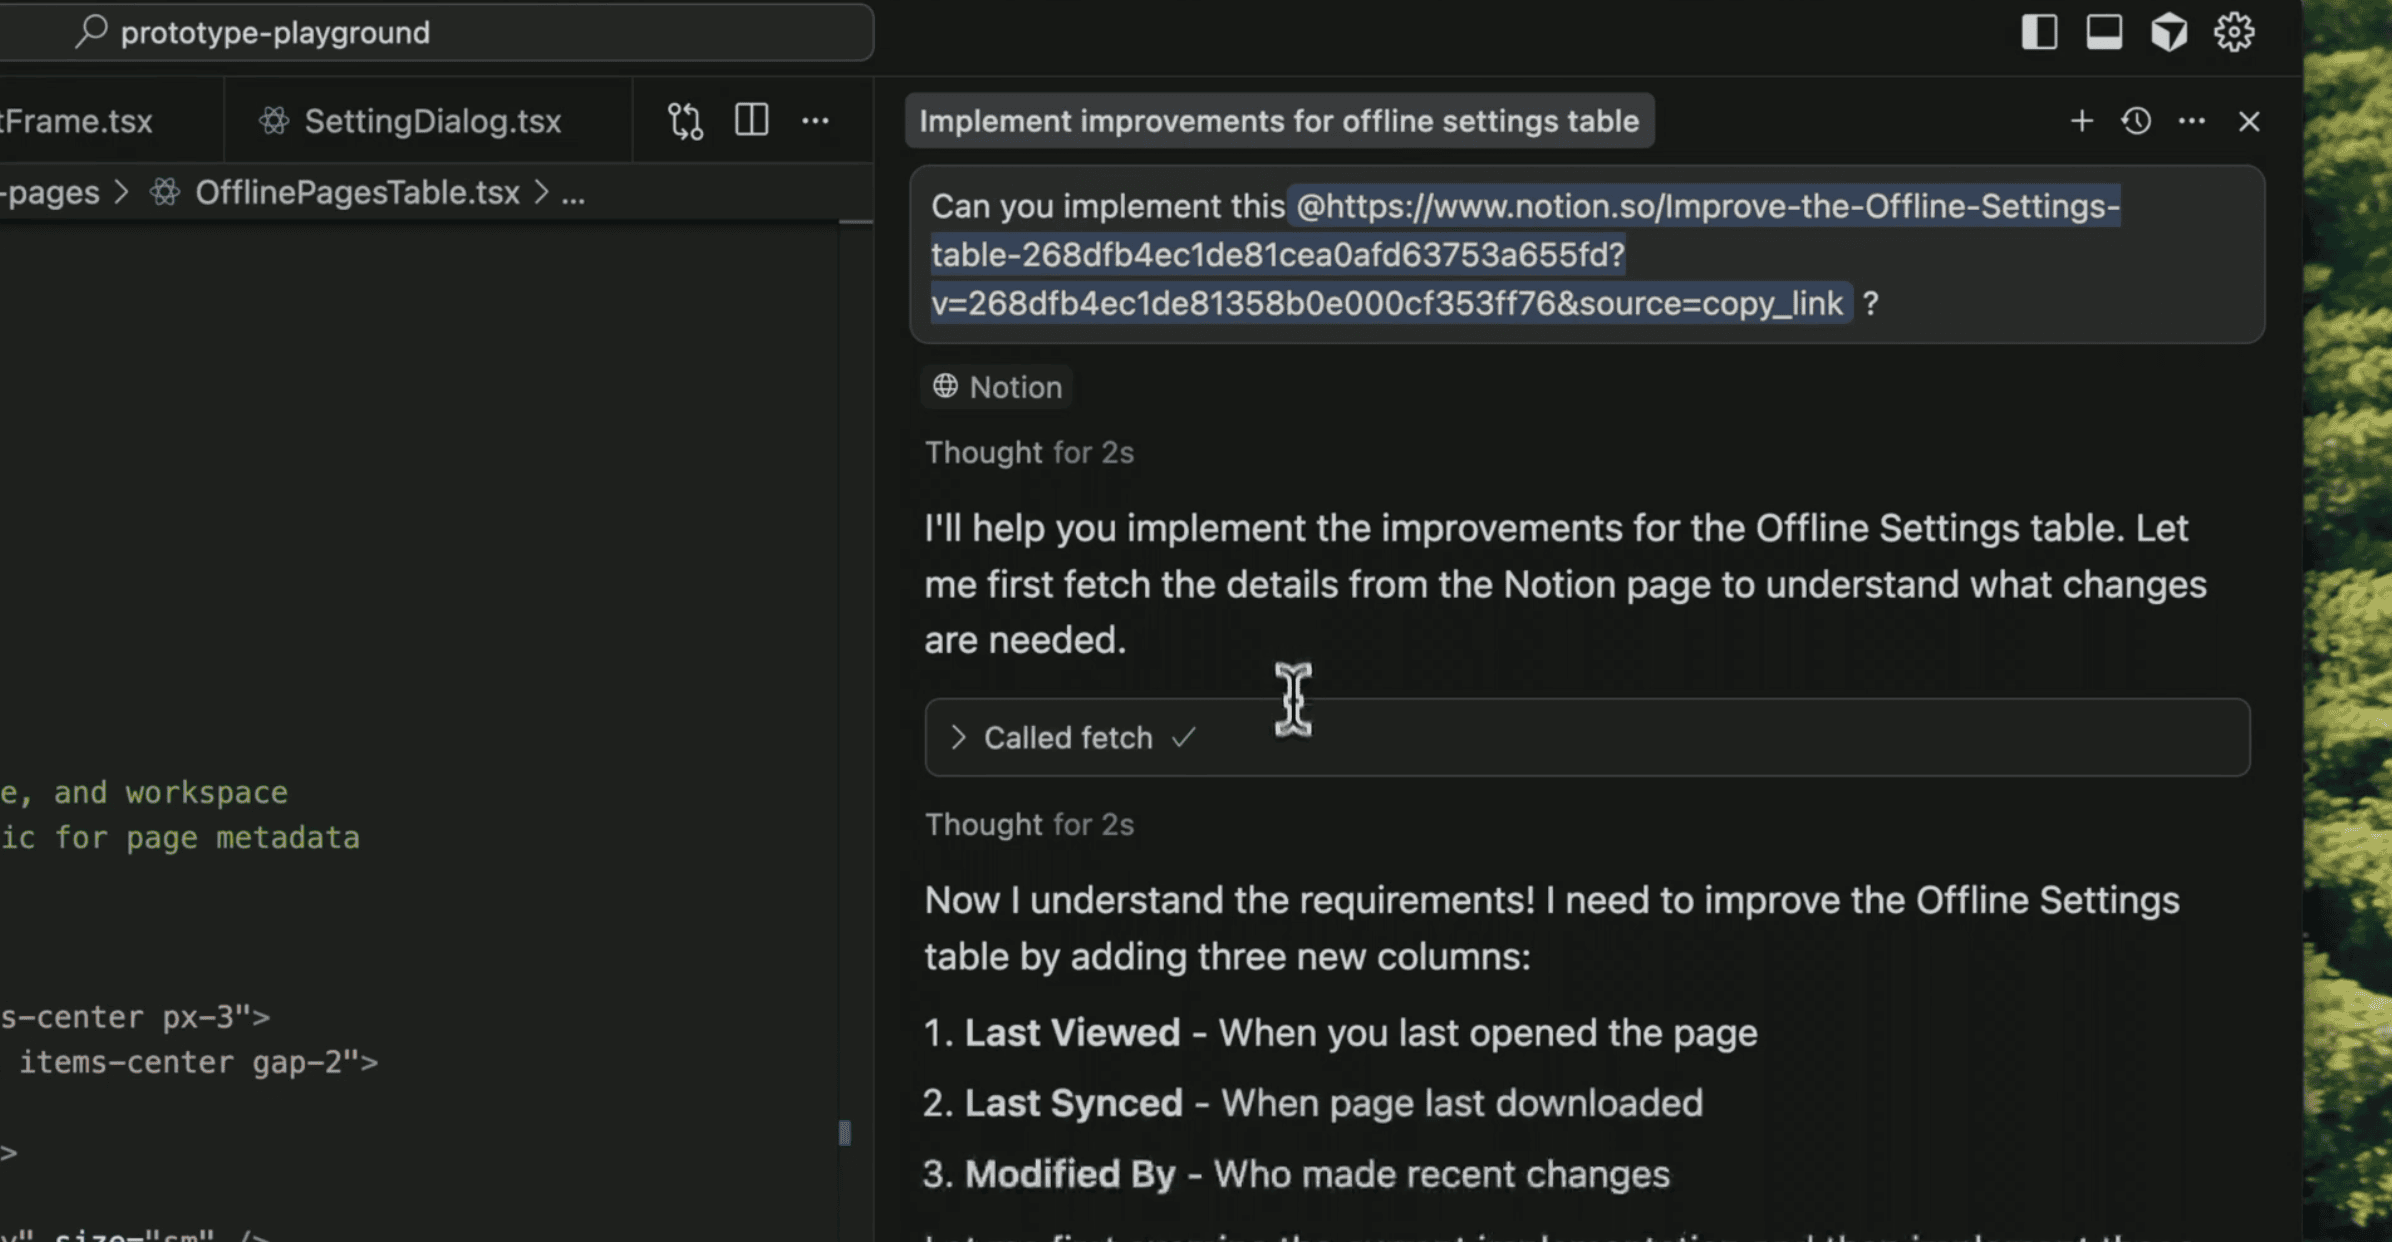The height and width of the screenshot is (1242, 2392).
Task: Click the code line 'ic for page metadata'
Action: [180, 837]
